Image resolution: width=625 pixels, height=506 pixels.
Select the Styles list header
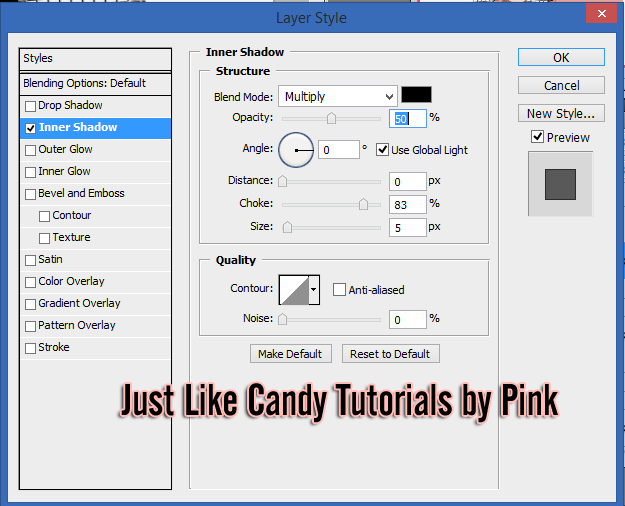click(95, 59)
